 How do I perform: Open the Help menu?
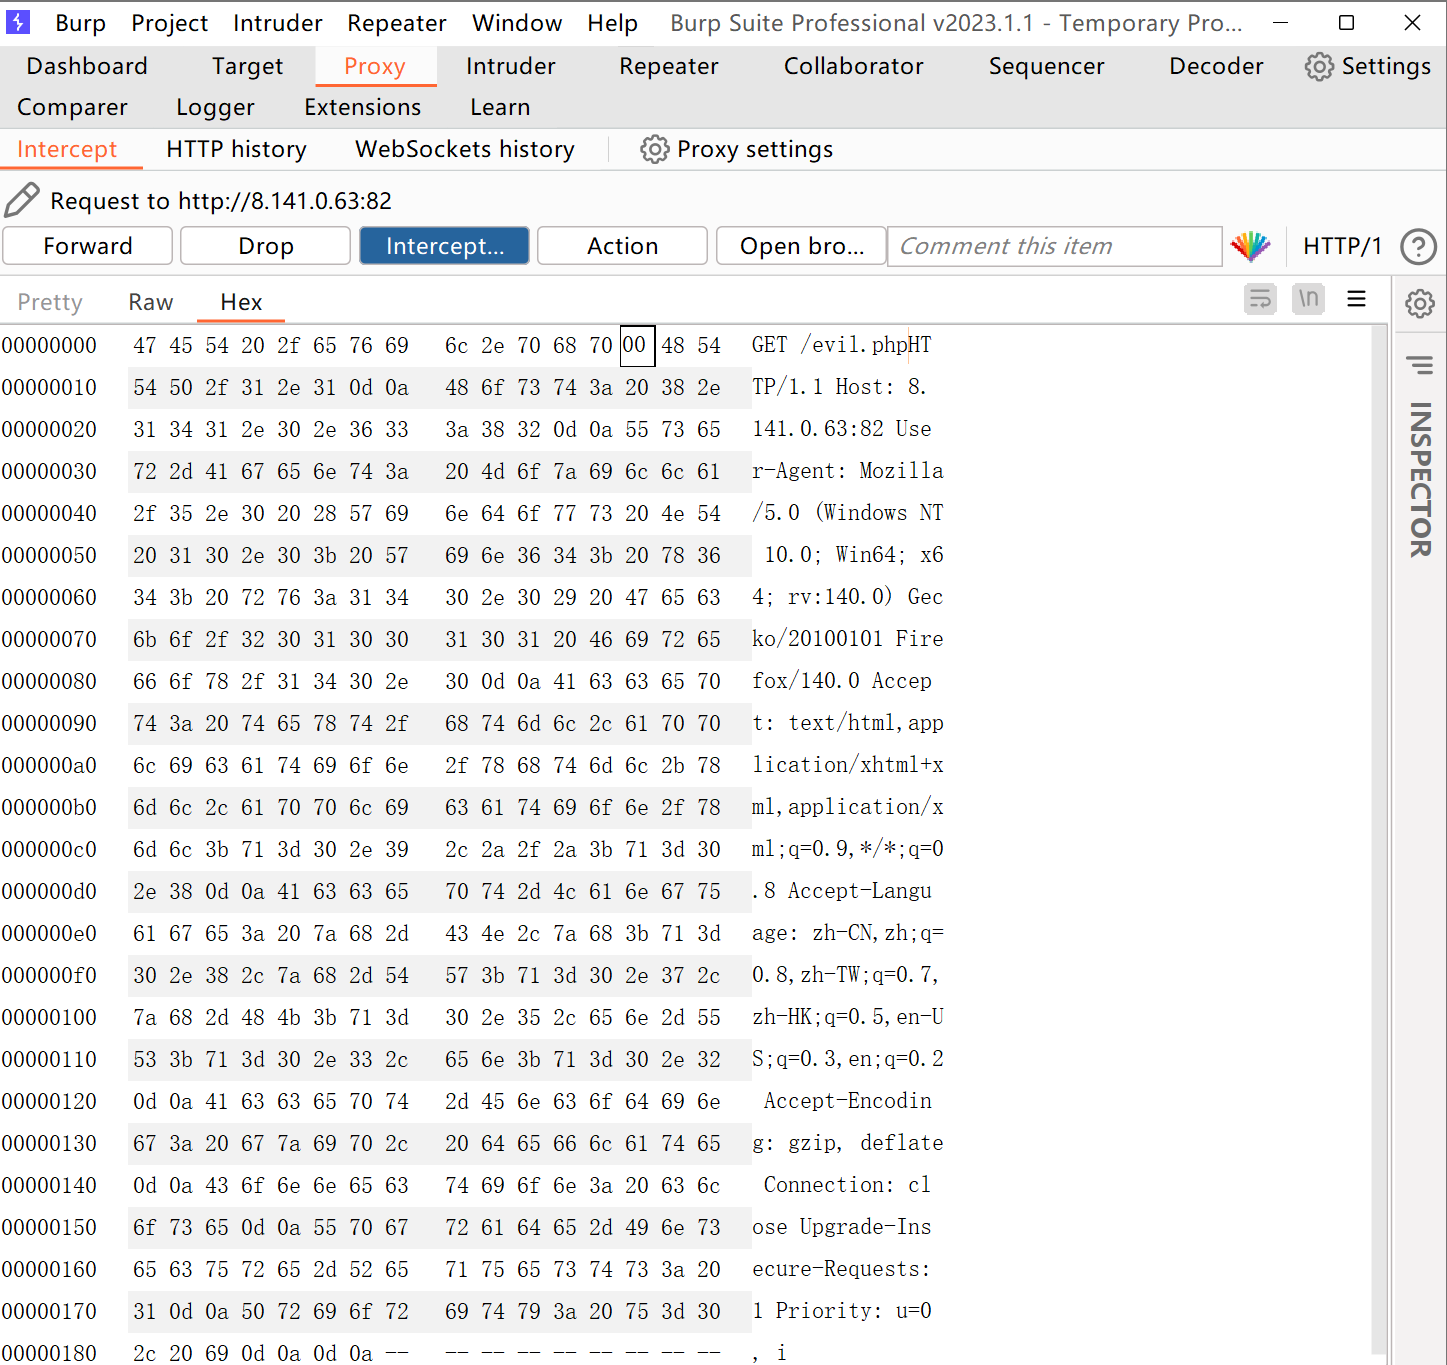click(612, 23)
